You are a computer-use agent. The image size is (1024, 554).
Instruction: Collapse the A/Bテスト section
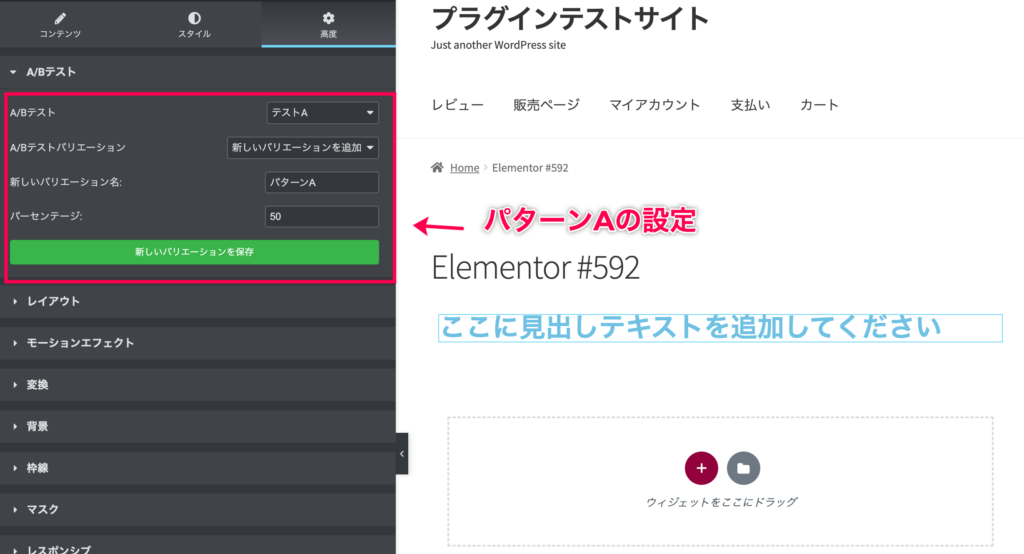pyautogui.click(x=197, y=72)
